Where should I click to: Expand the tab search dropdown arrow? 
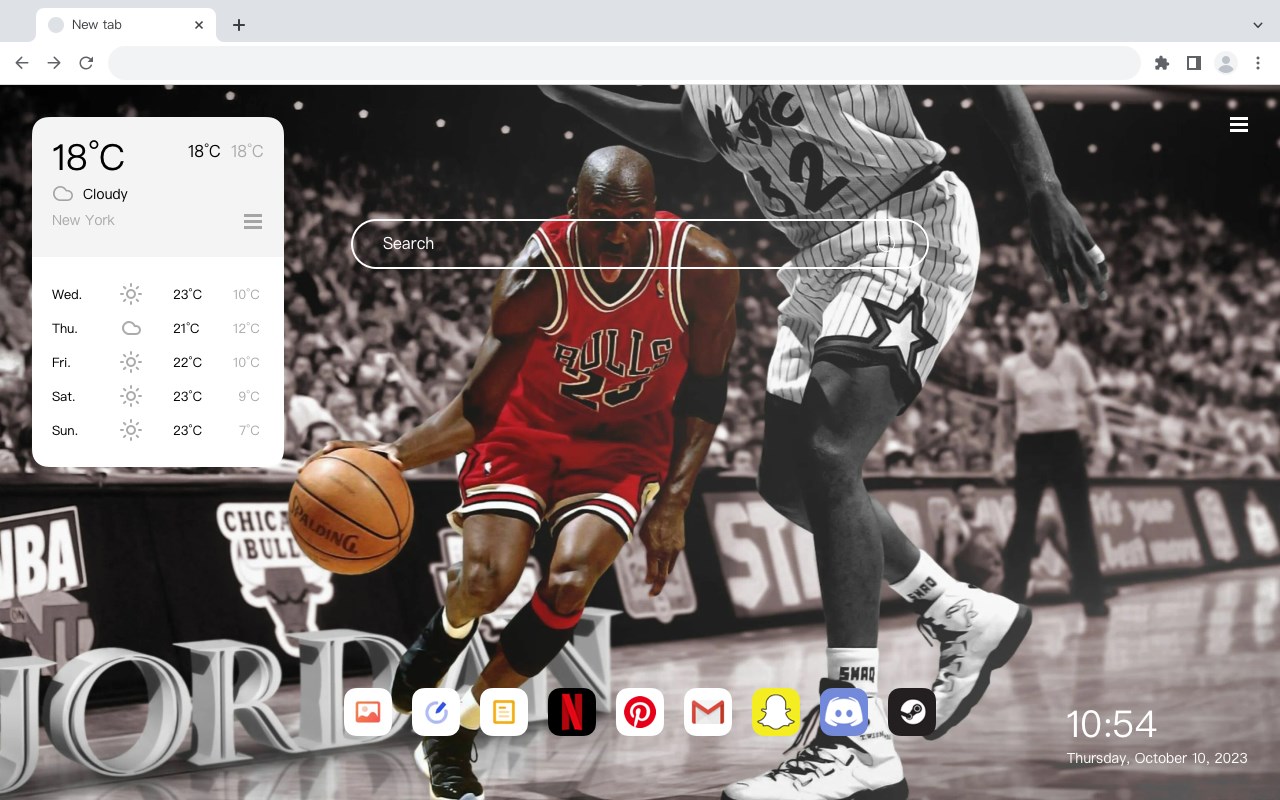click(1258, 25)
